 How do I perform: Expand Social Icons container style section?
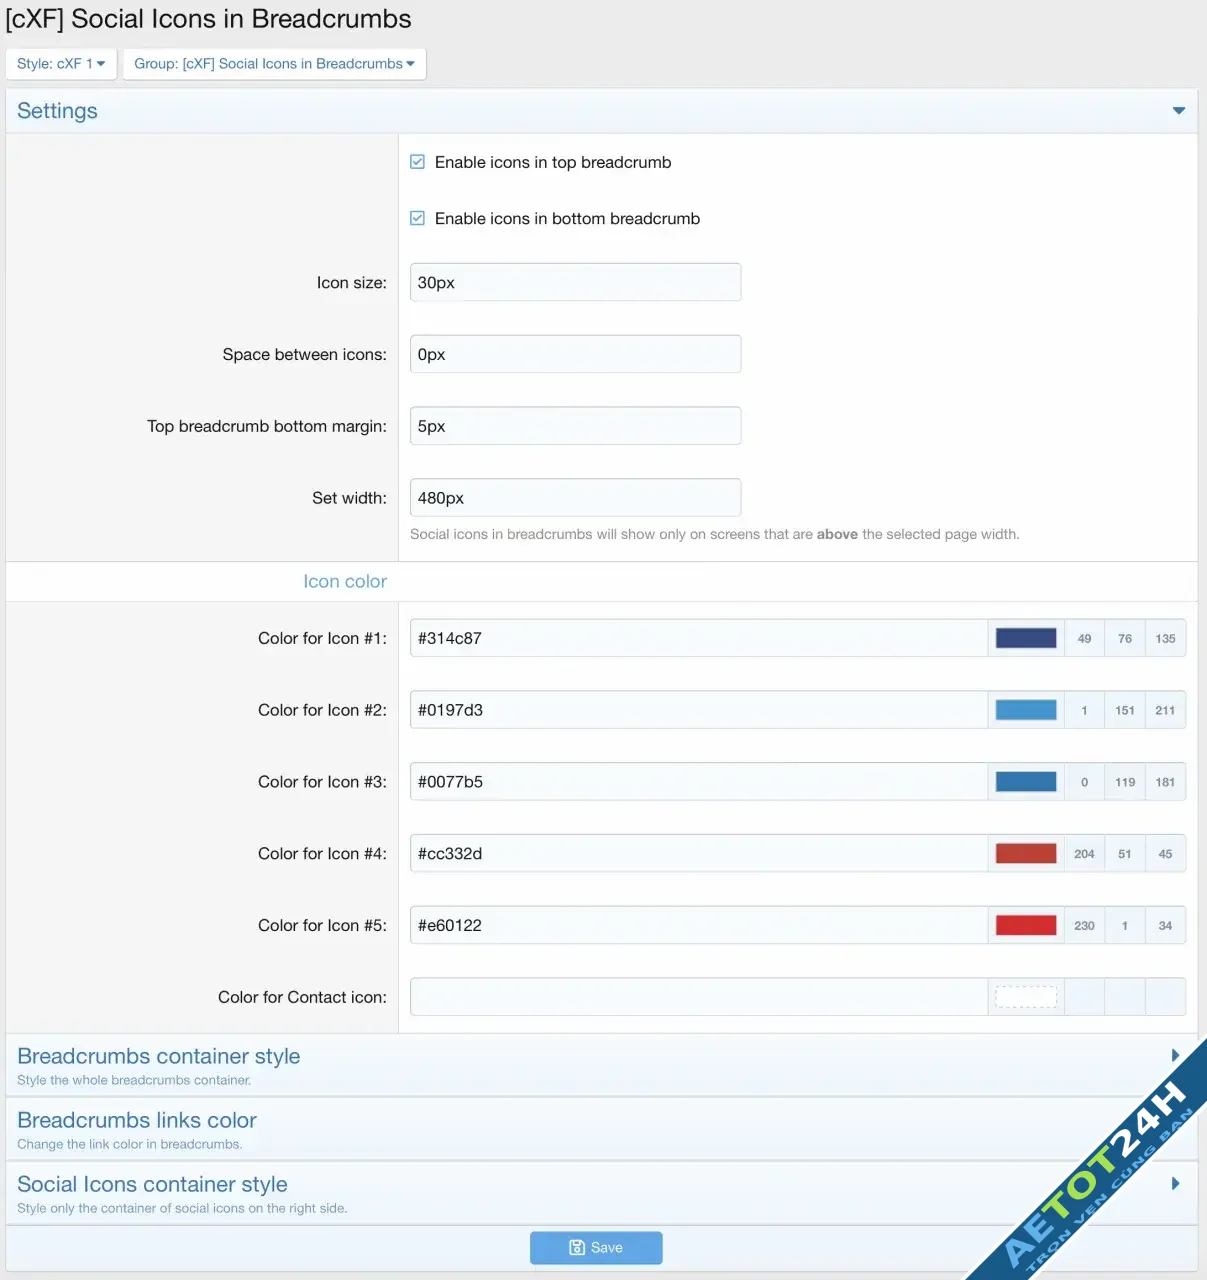1175,1184
